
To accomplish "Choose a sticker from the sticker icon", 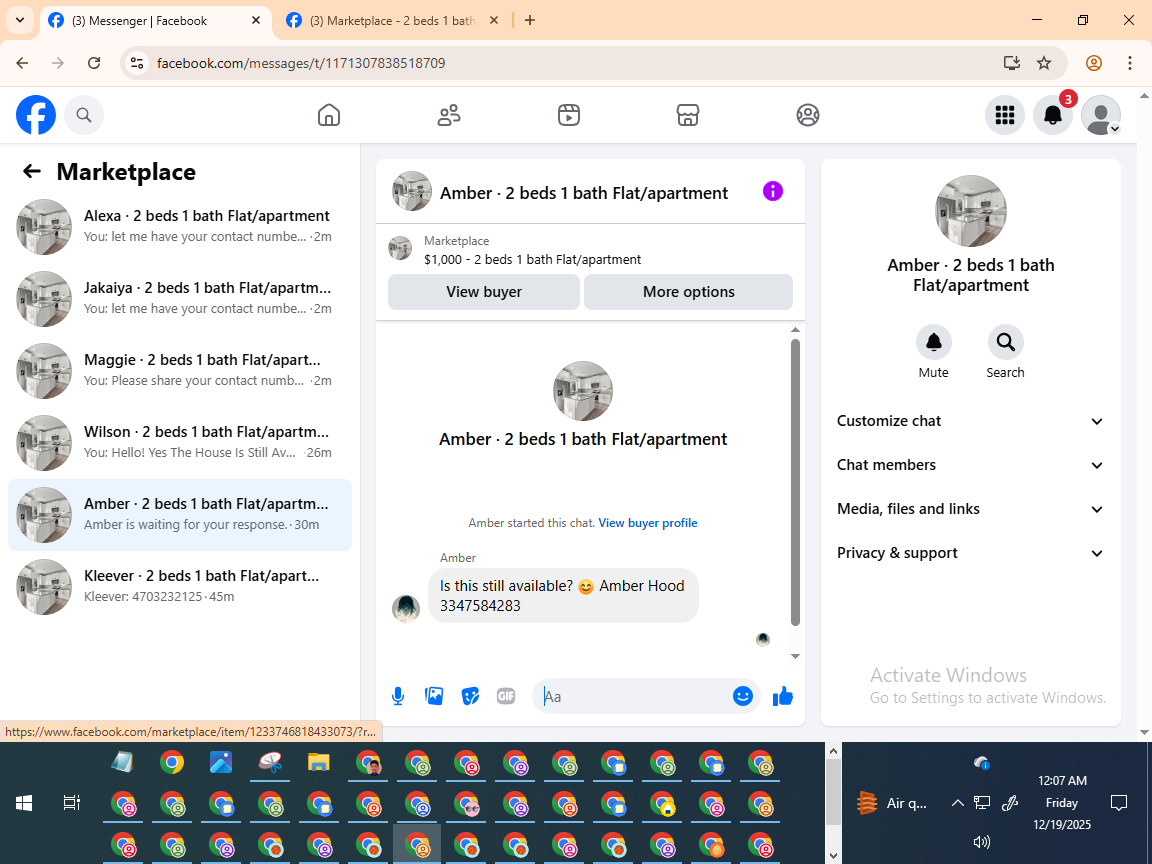I will (470, 696).
